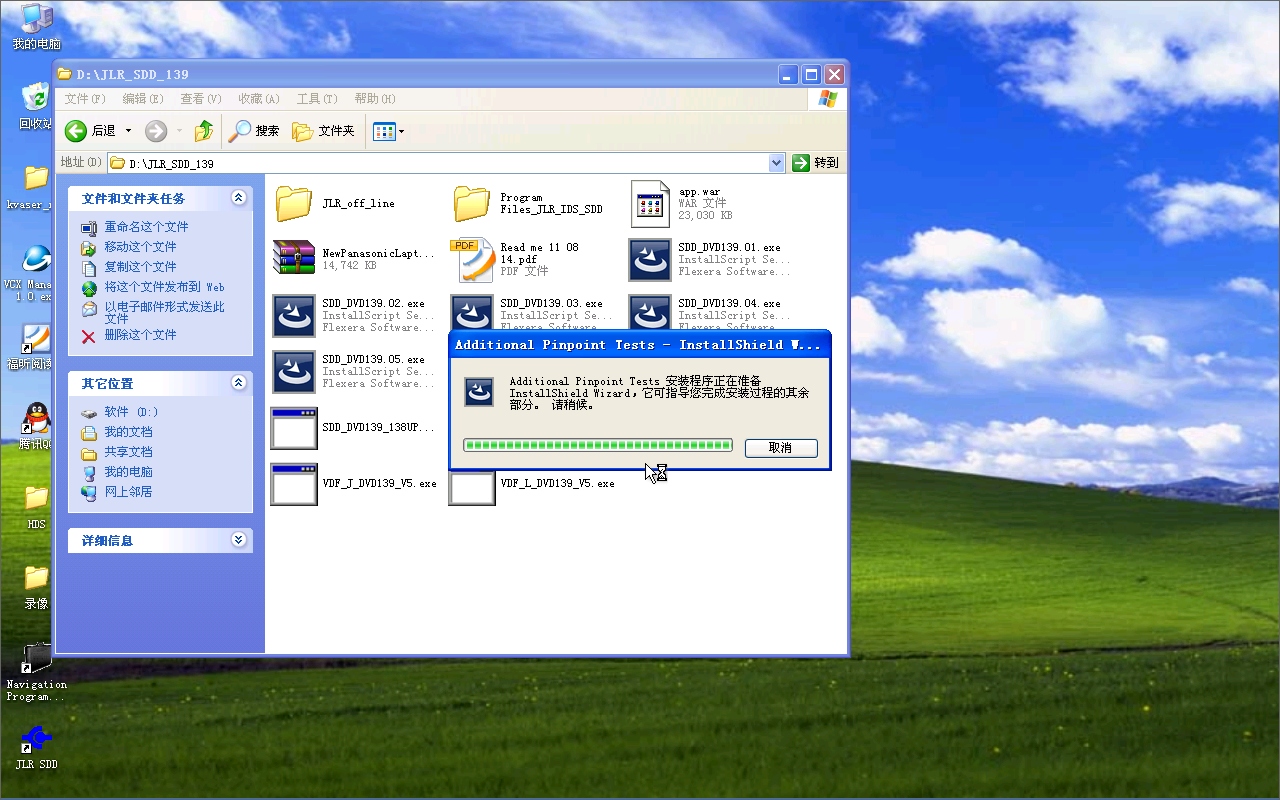Viewport: 1280px width, 800px height.
Task: Select the VDF_L_DVD139_V5.exe icon
Action: [x=472, y=488]
